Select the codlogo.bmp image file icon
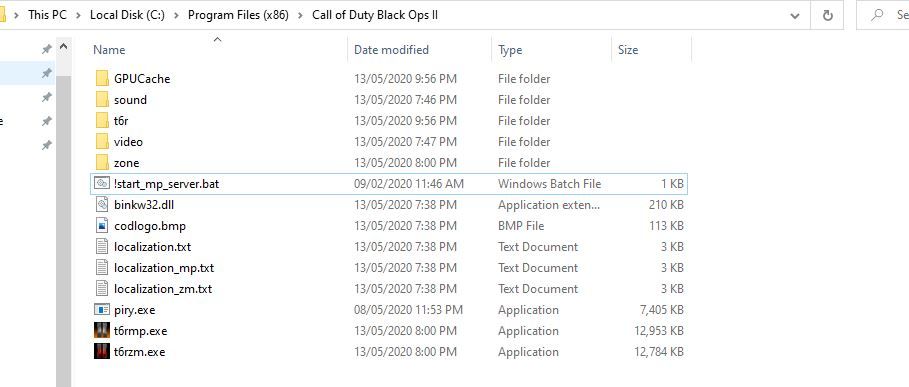Viewport: 909px width, 387px height. pos(102,226)
